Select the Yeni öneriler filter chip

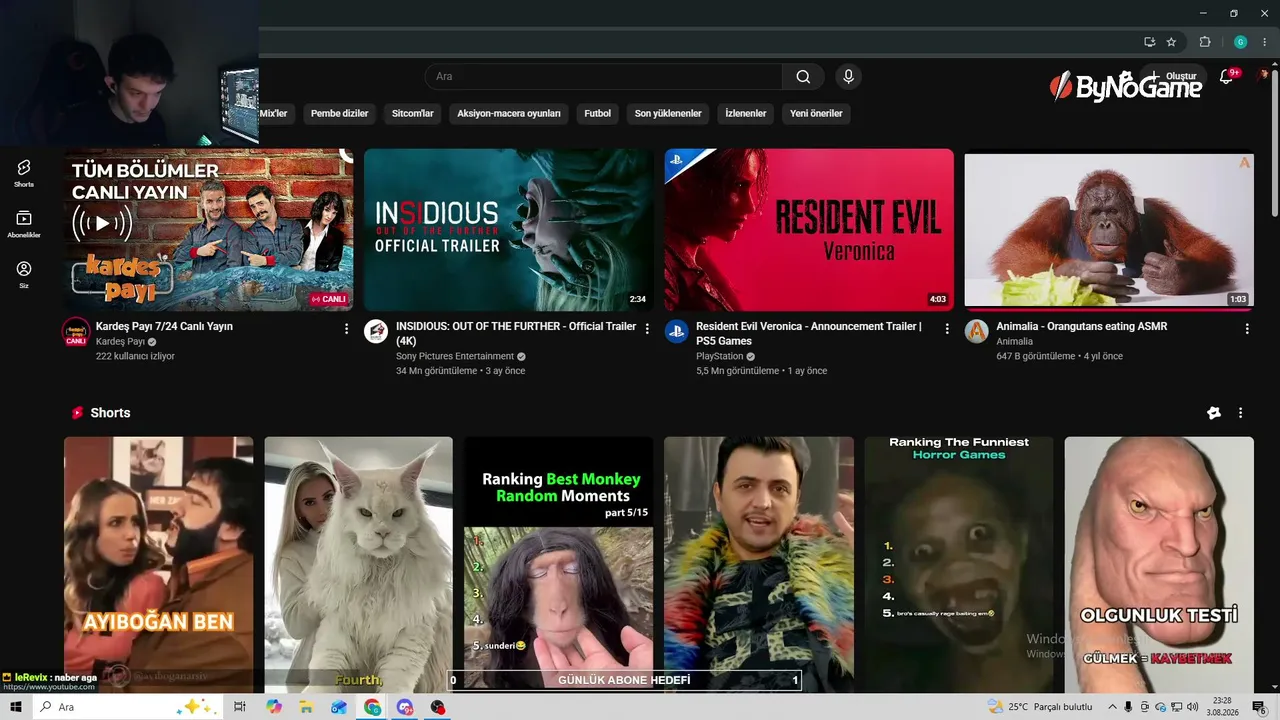(x=816, y=113)
